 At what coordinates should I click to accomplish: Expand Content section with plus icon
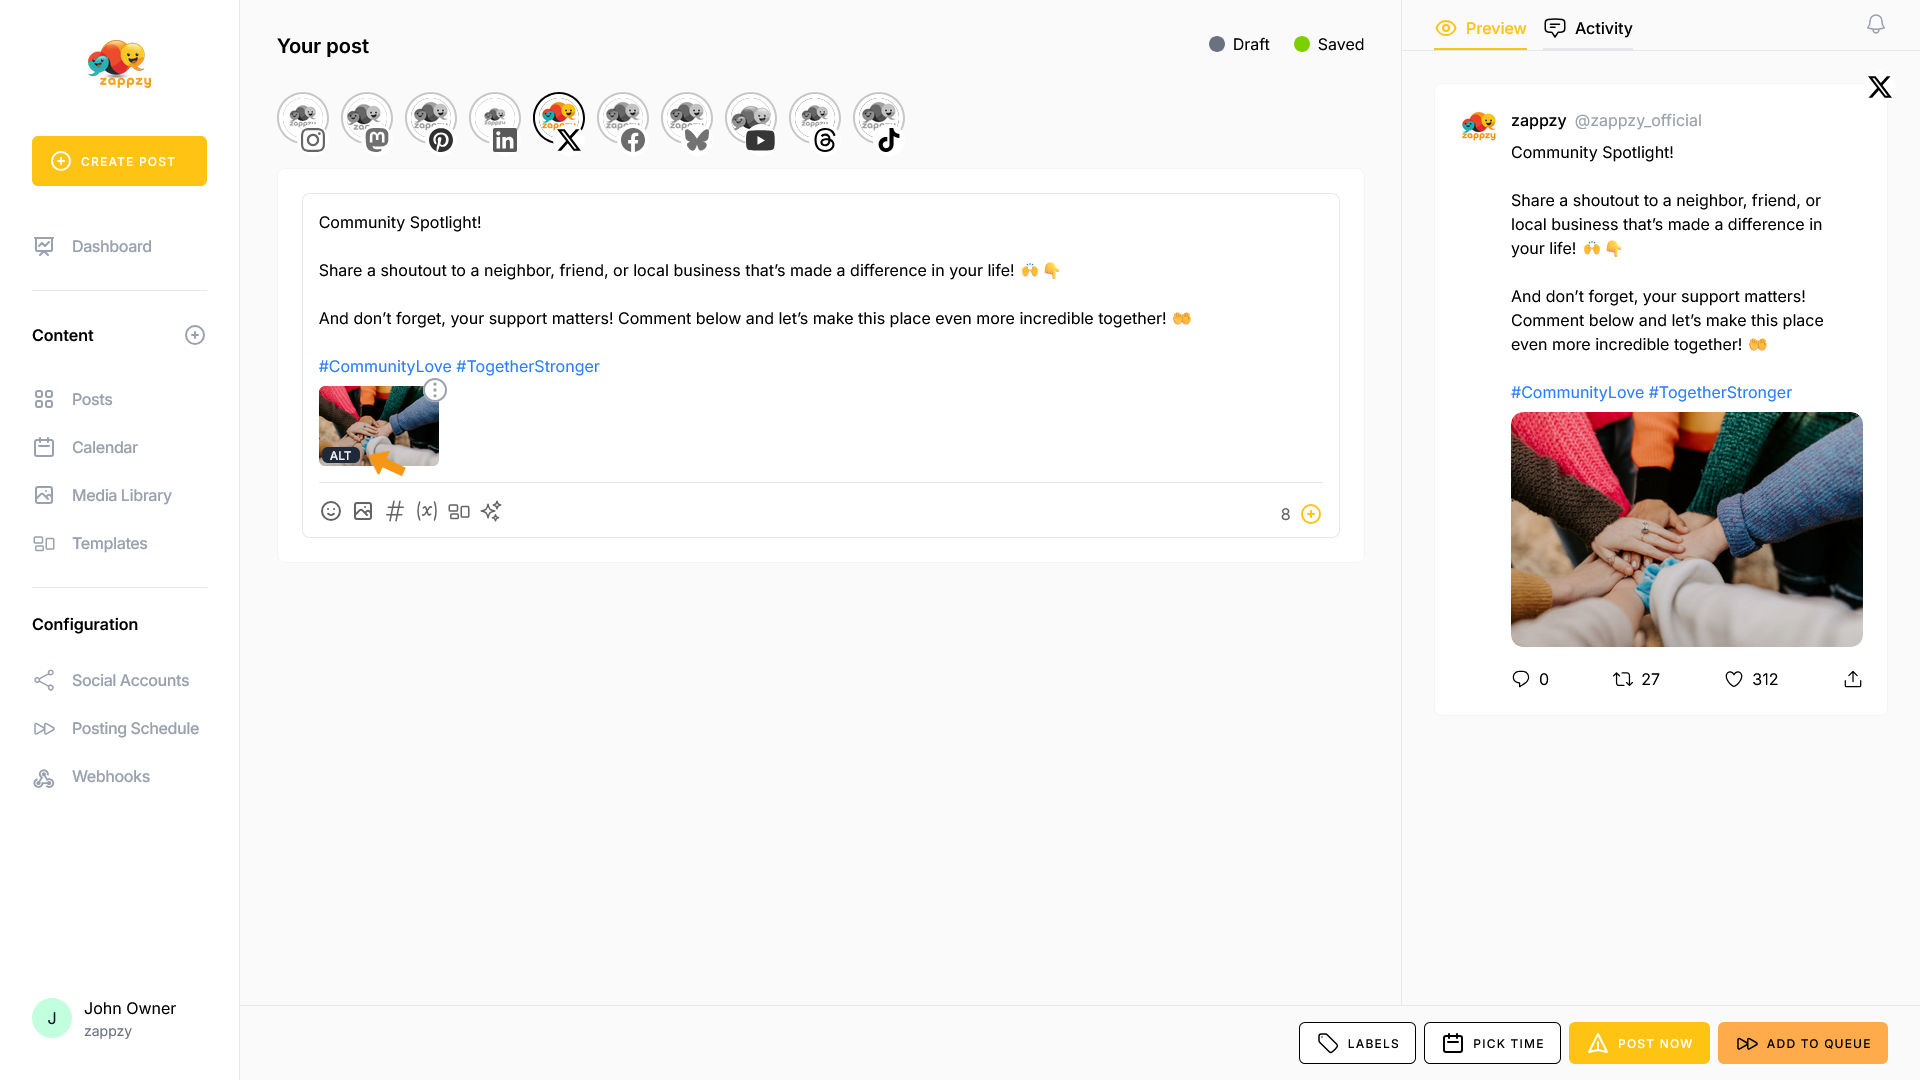195,335
